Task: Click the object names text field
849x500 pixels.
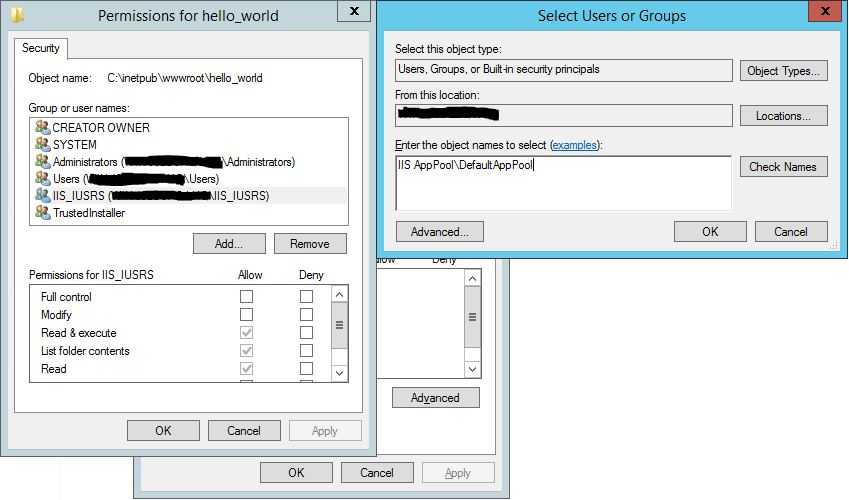Action: [x=563, y=183]
